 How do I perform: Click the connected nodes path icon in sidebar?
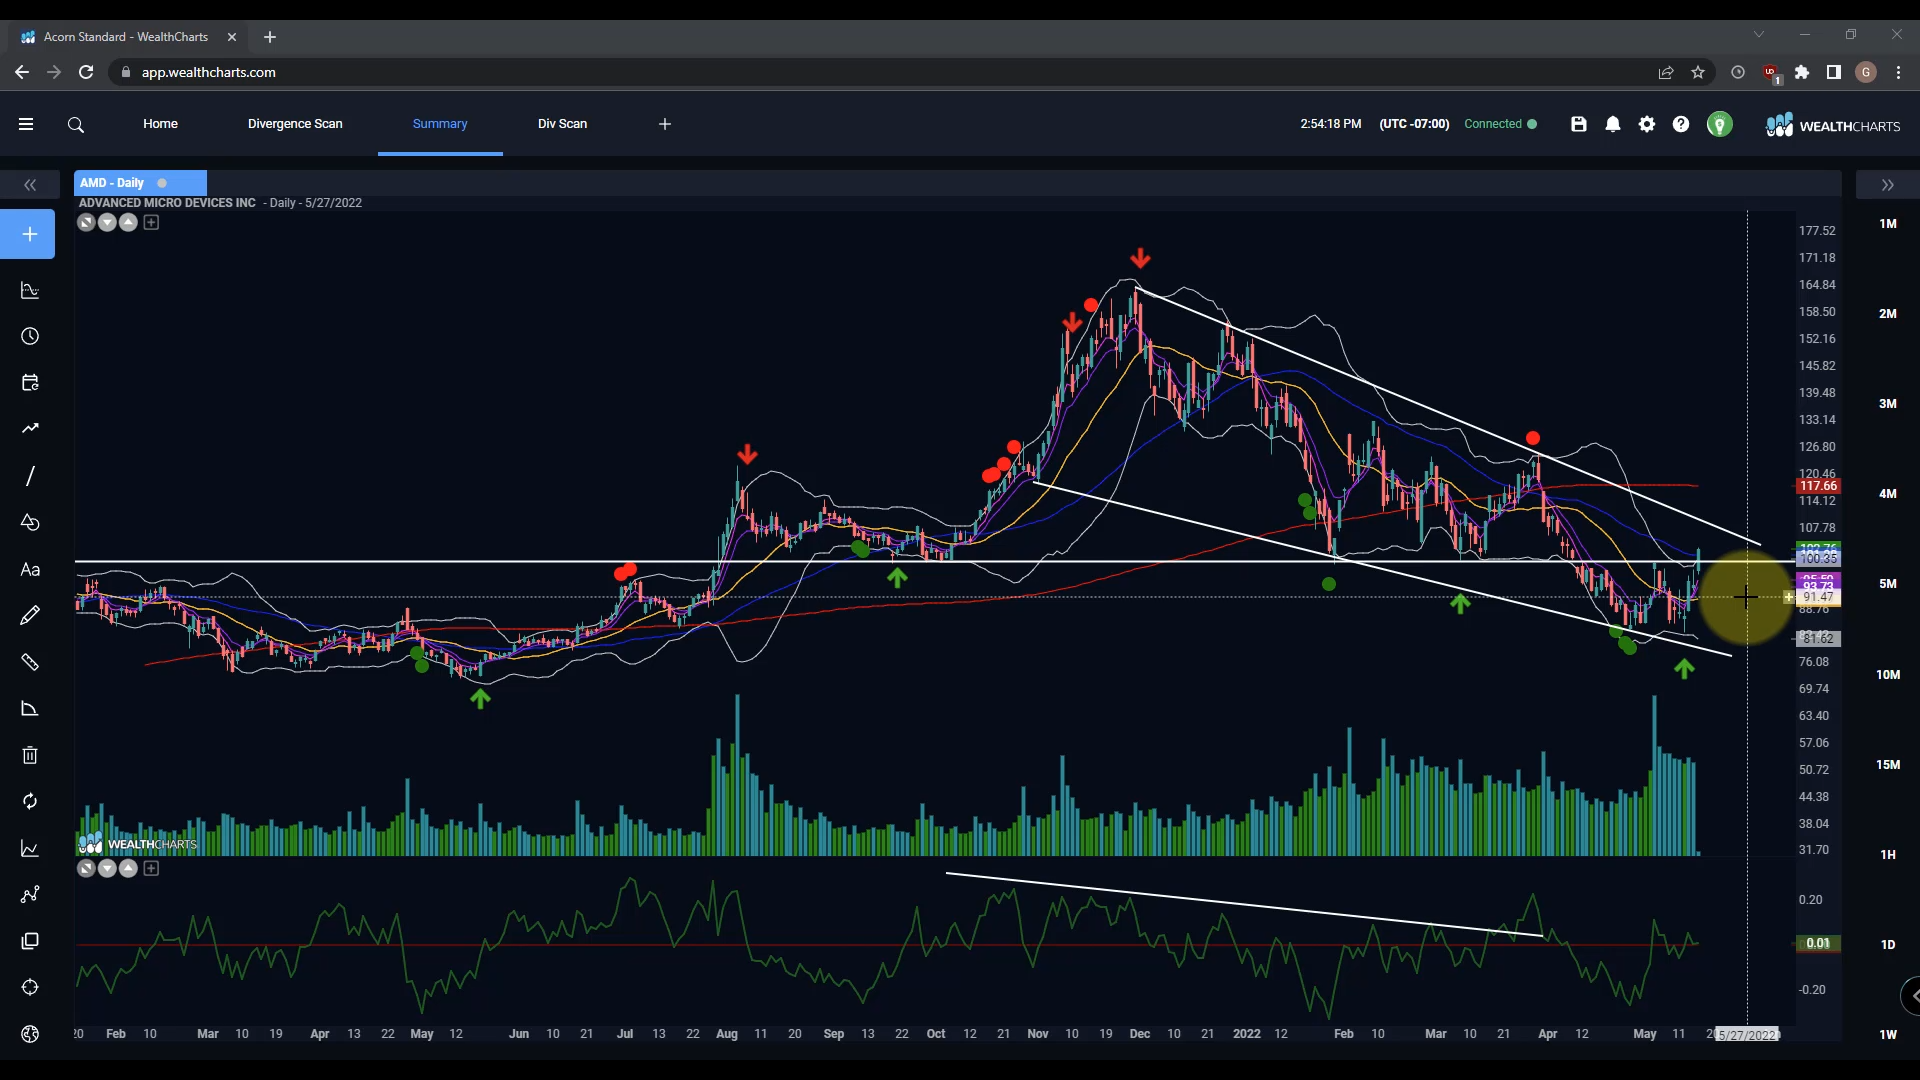30,894
